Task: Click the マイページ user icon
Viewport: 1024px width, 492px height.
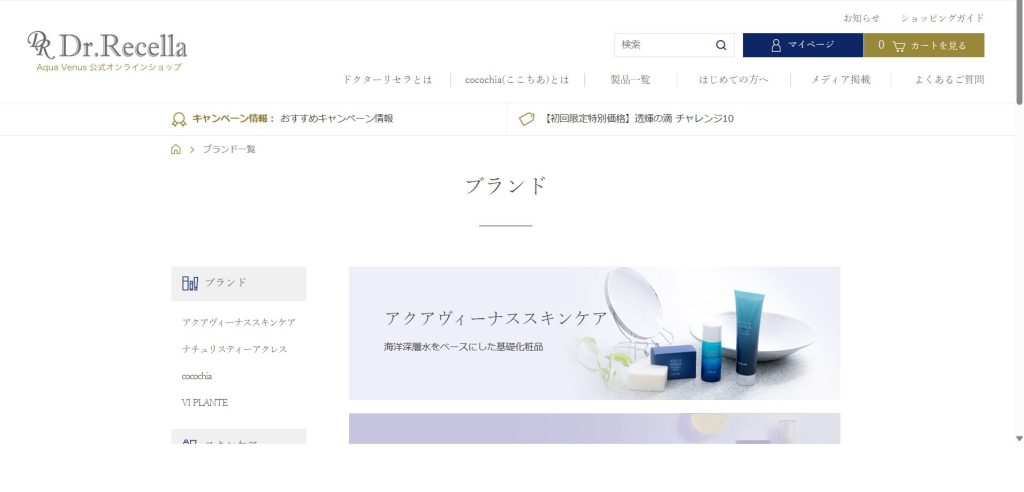Action: 776,45
